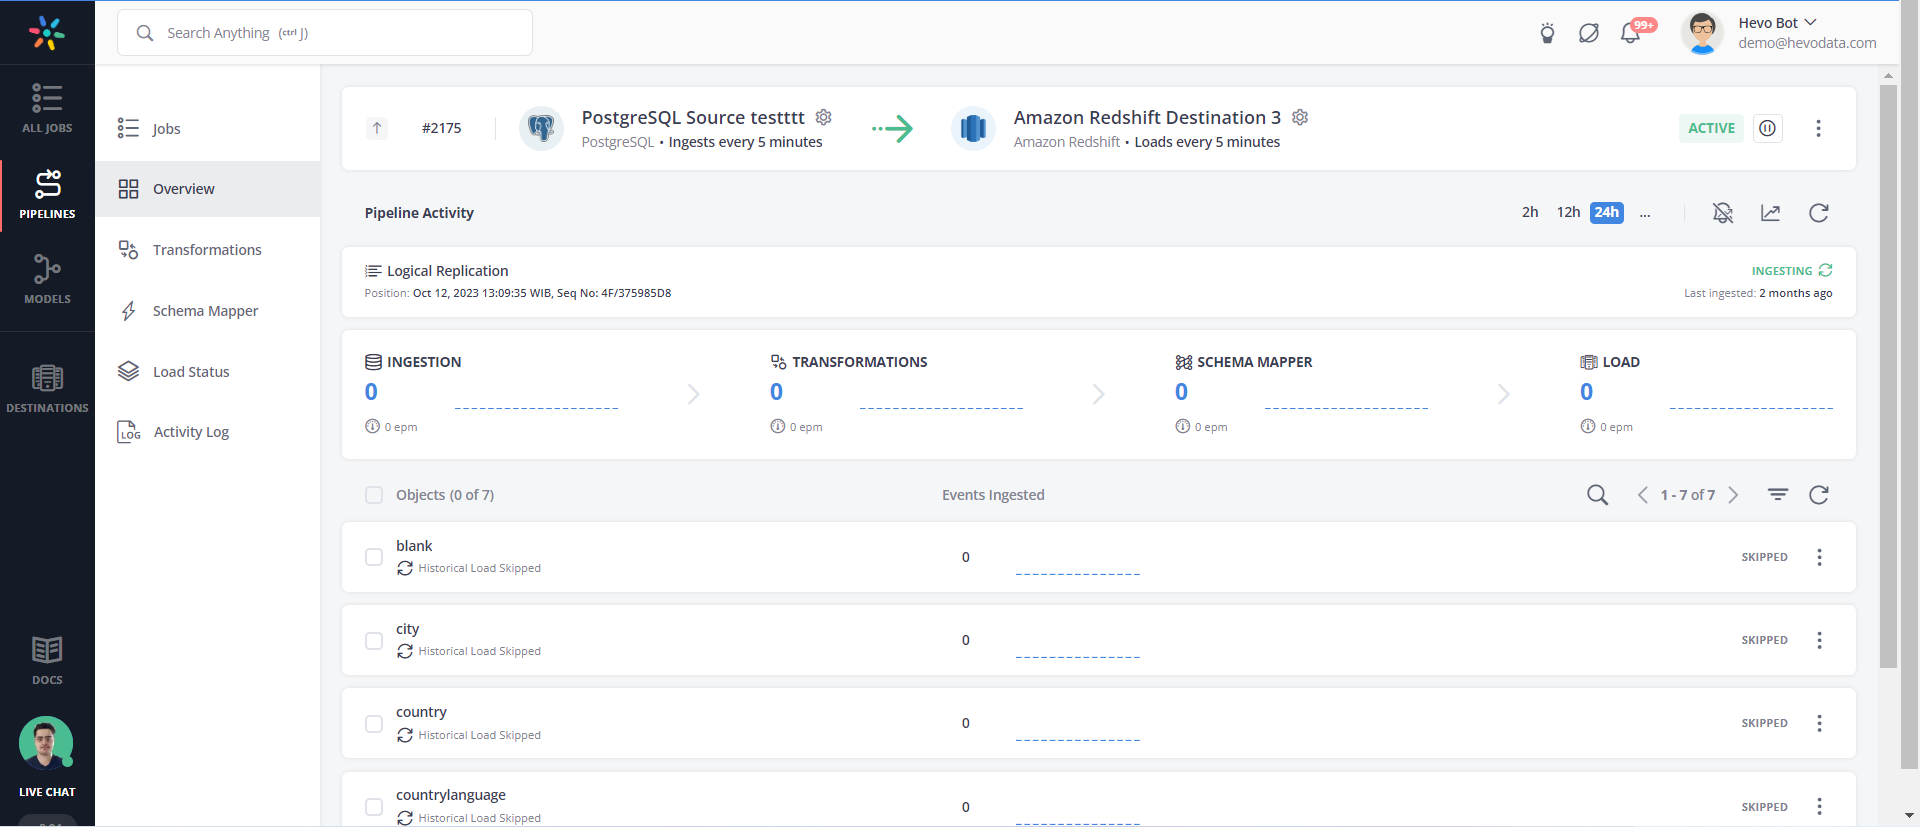This screenshot has height=827, width=1920.
Task: Go to next objects page
Action: click(1733, 495)
